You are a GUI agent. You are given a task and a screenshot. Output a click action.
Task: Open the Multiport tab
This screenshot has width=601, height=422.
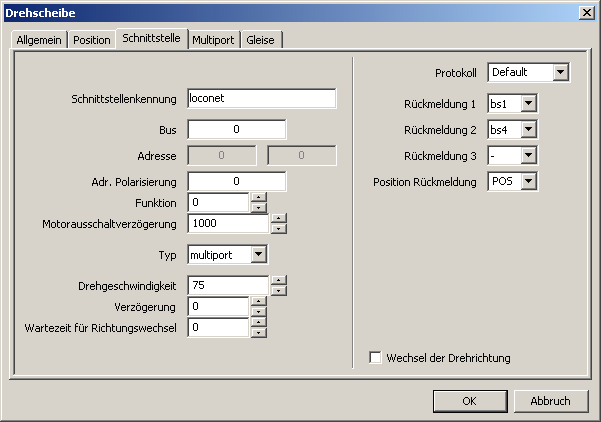[214, 40]
